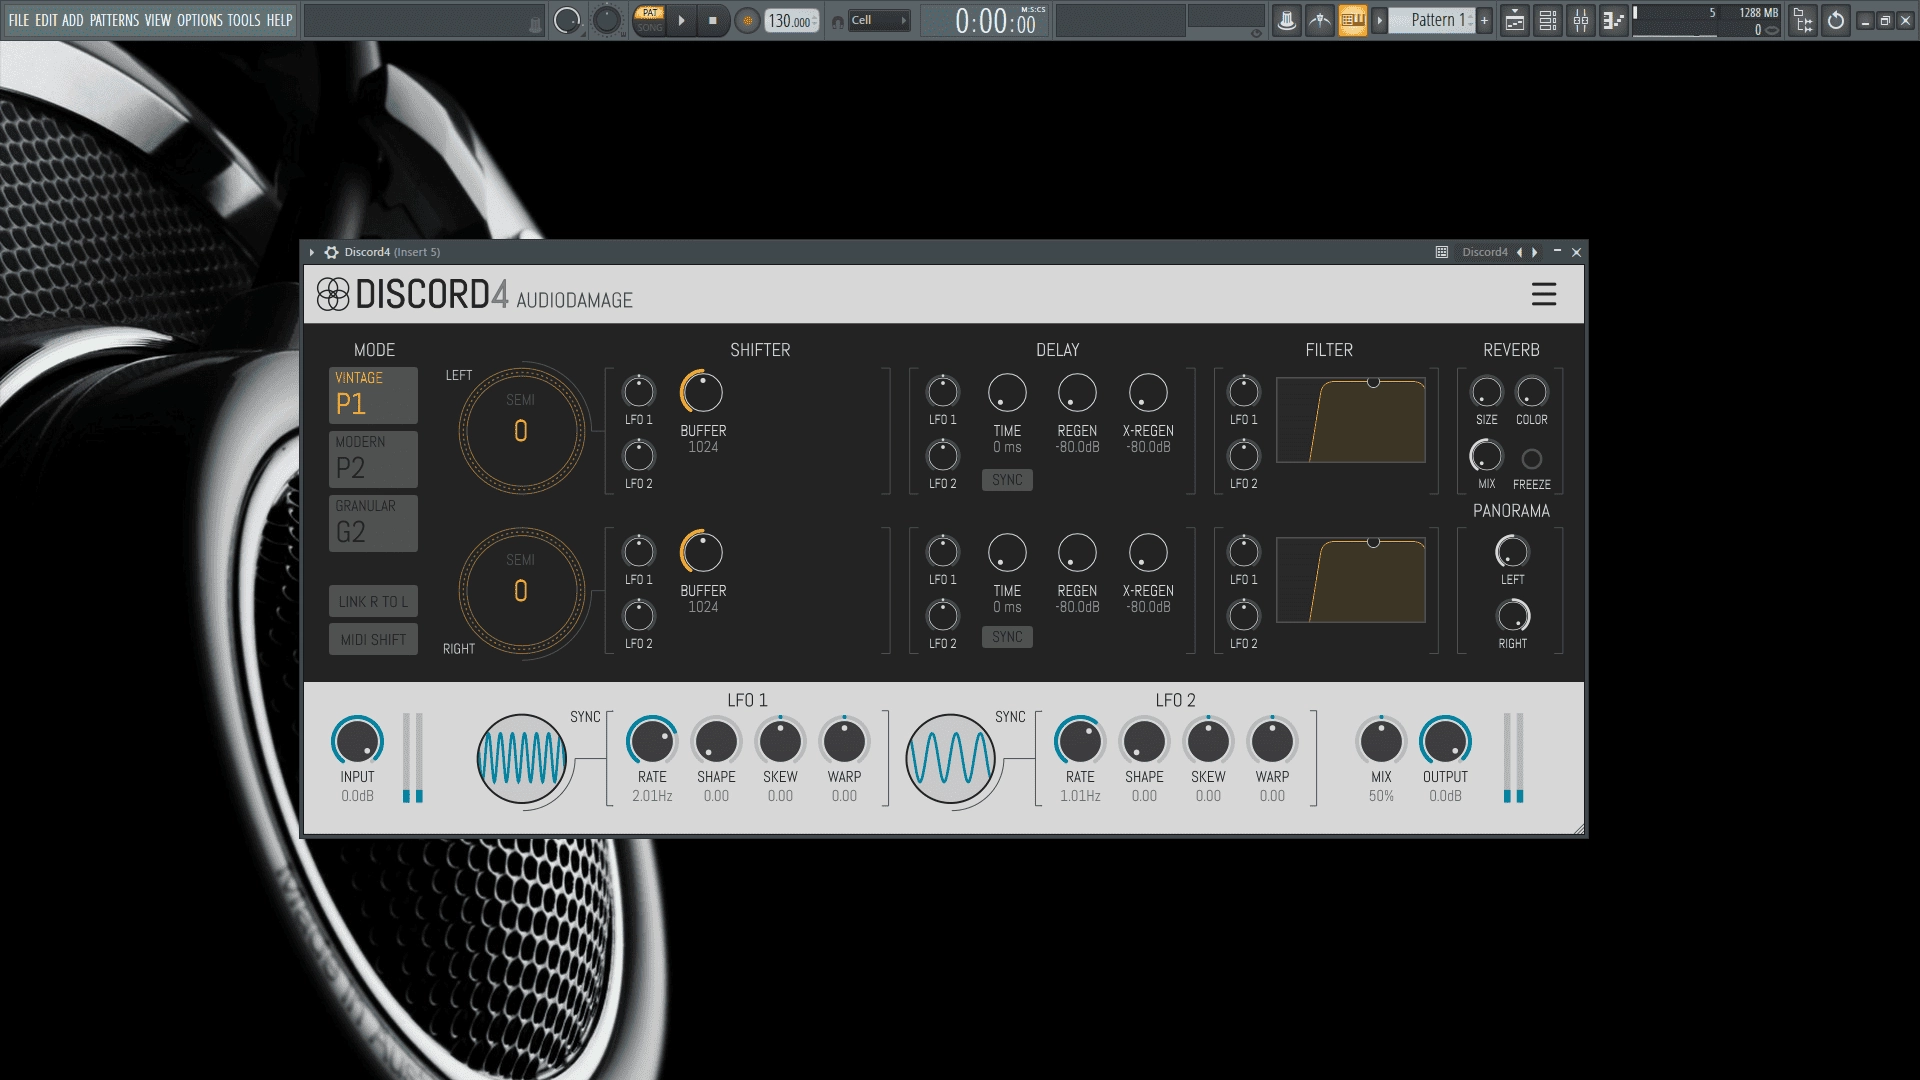This screenshot has width=1920, height=1080.
Task: Click the LFO 1 SYNC label
Action: click(x=585, y=717)
